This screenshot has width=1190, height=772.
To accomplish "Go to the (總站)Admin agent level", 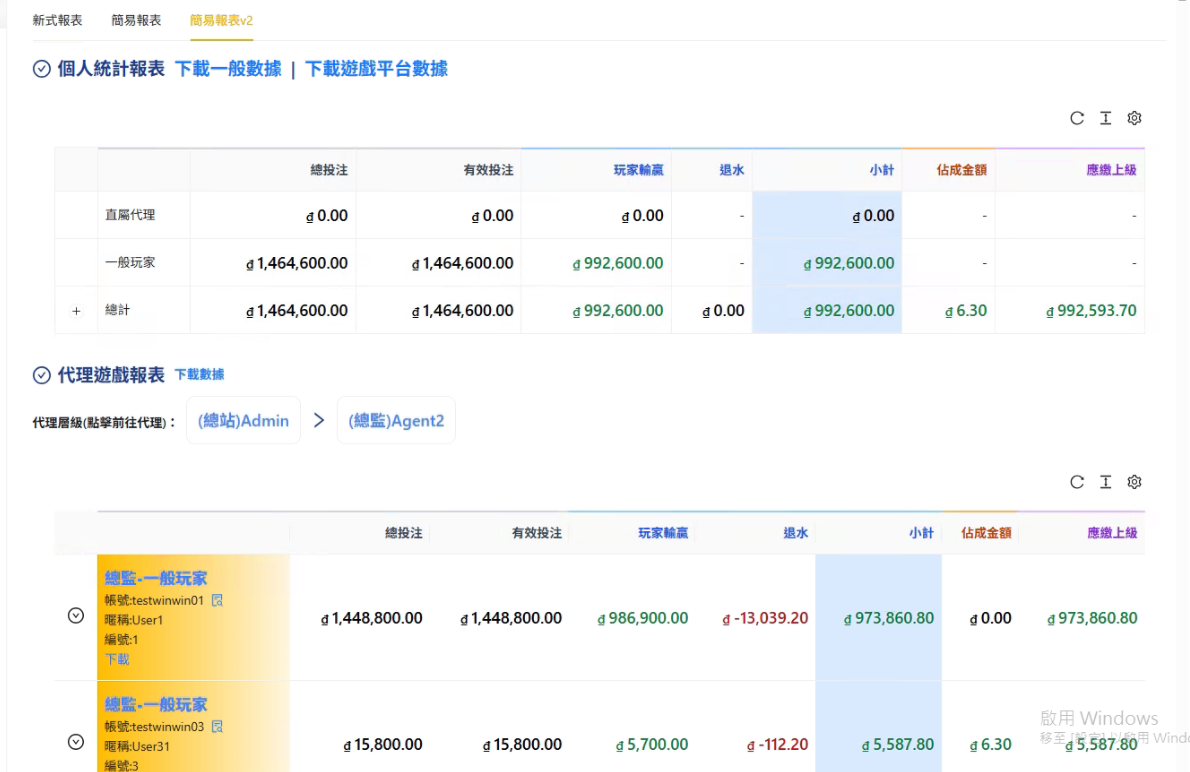I will coord(245,421).
